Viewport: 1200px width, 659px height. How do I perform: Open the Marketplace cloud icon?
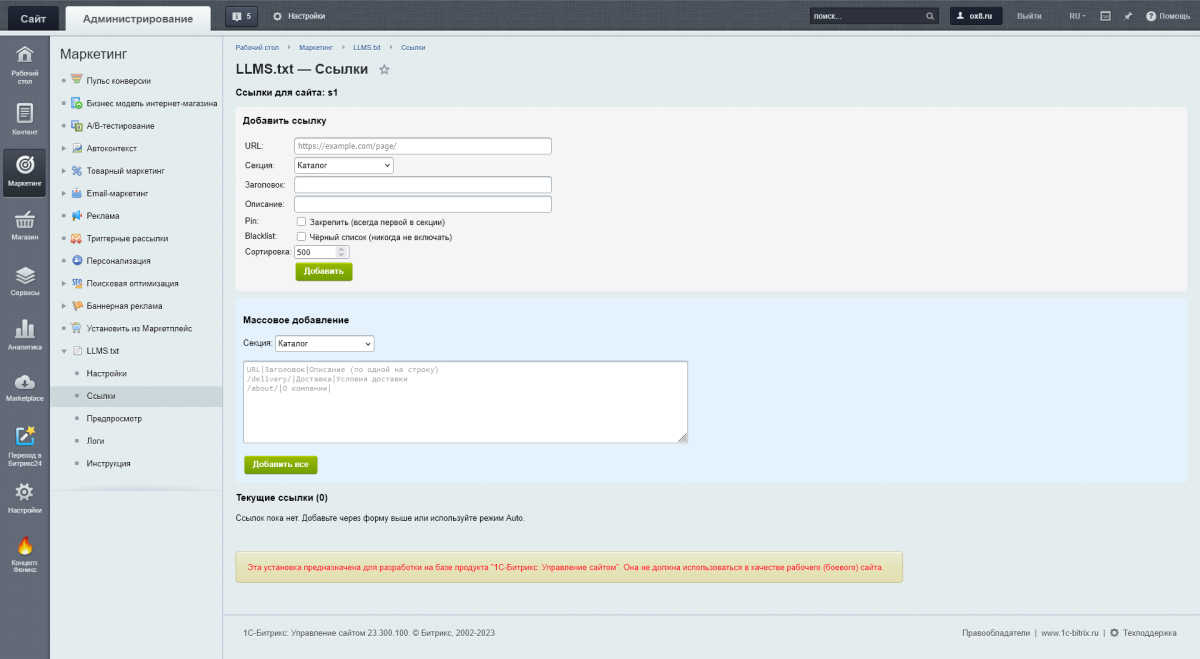(x=25, y=384)
